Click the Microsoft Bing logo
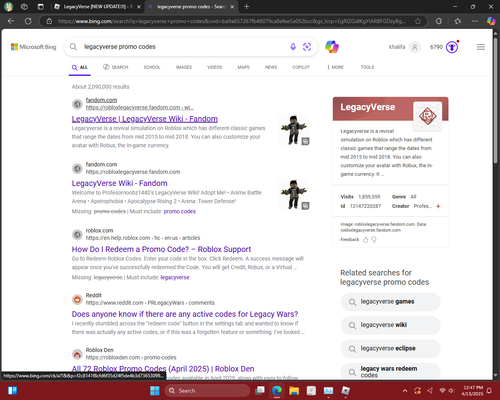This screenshot has width=500, height=400. pos(34,47)
